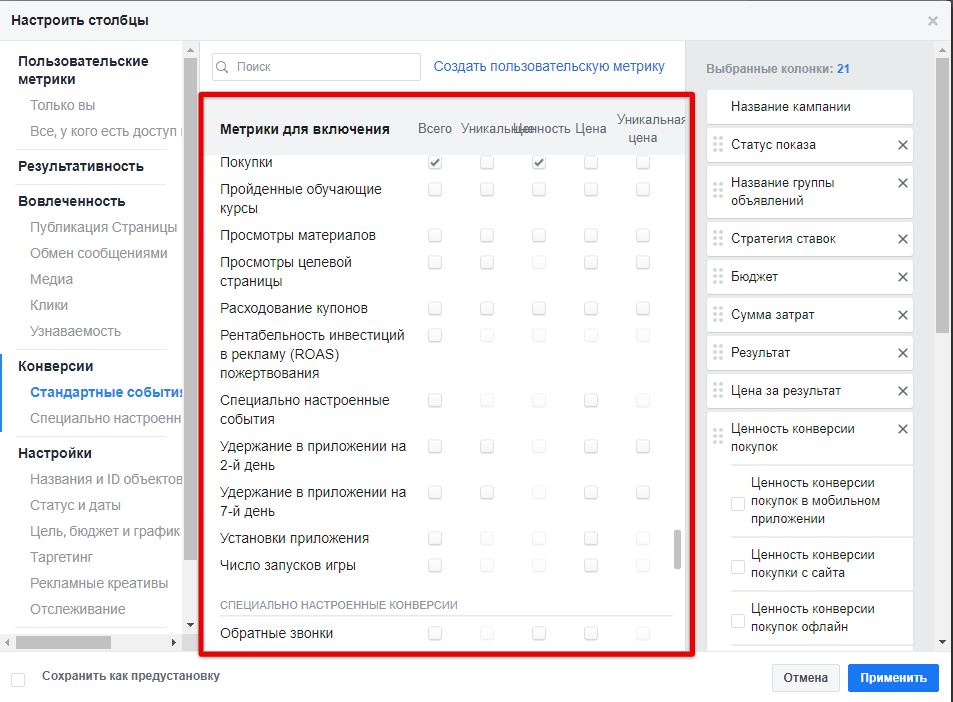Select Специально настроенные under Конверсии

tap(106, 418)
